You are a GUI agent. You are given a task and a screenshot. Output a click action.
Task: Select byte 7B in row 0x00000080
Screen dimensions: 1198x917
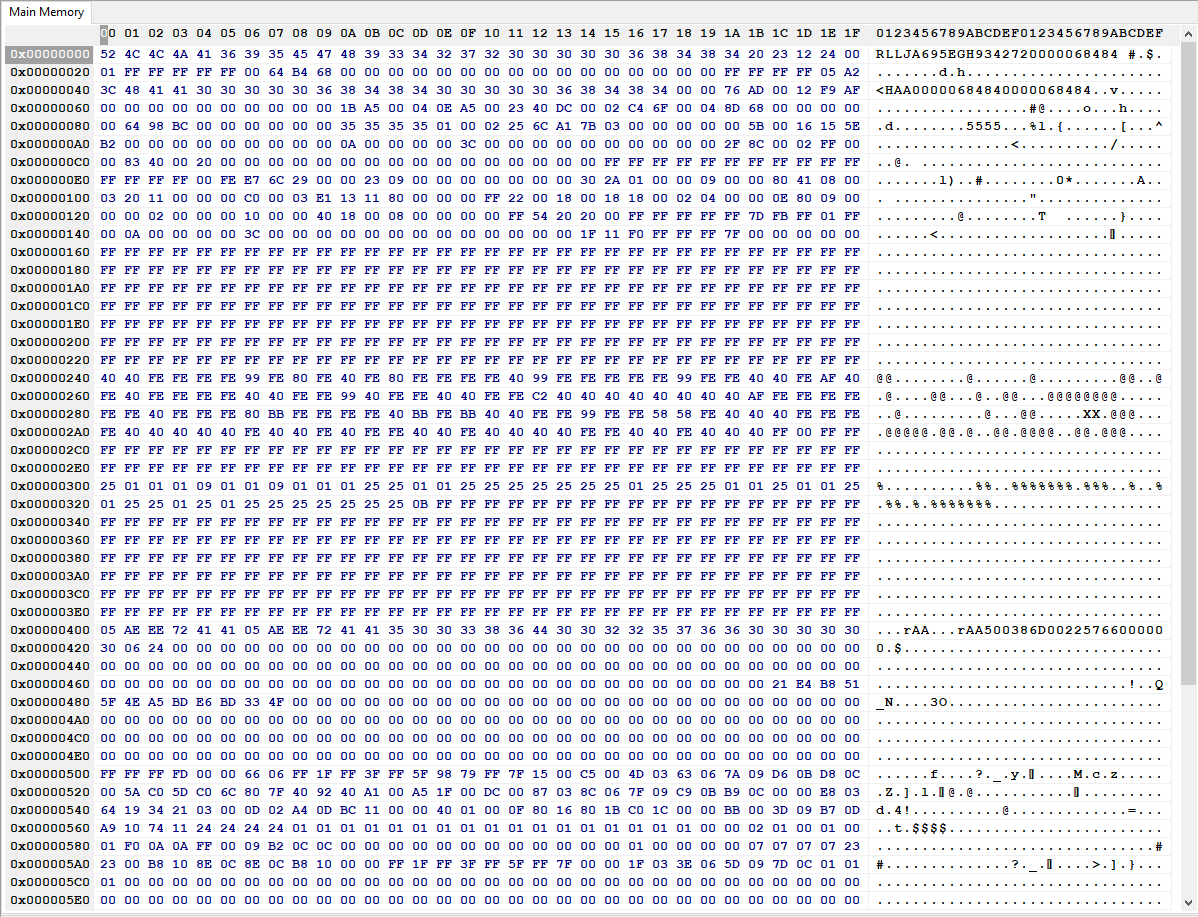pyautogui.click(x=588, y=126)
